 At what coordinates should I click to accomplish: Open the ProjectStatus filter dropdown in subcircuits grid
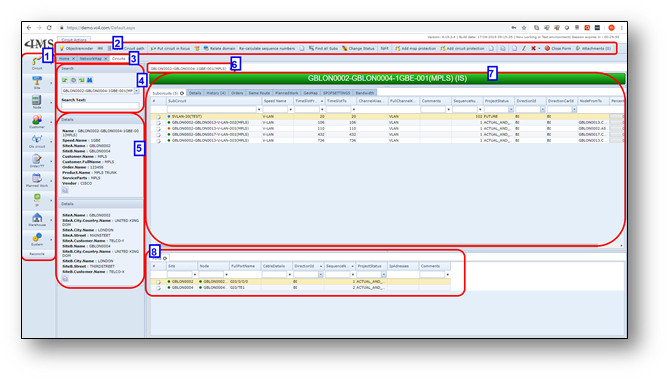[x=511, y=110]
